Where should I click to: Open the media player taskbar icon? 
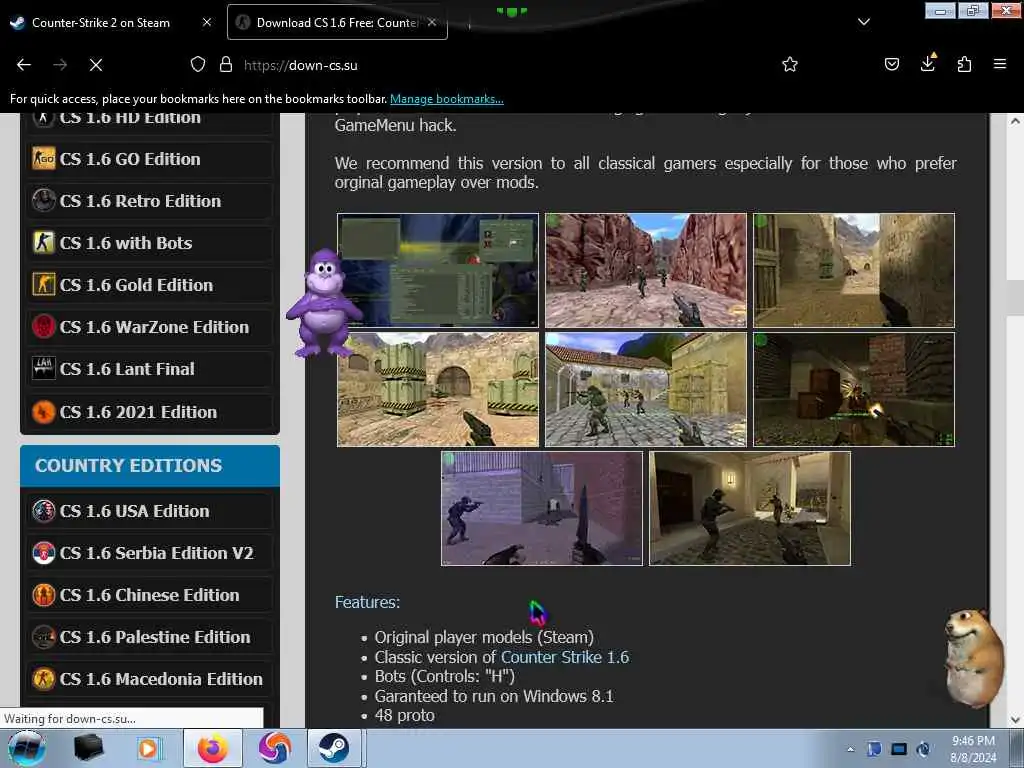pos(148,748)
